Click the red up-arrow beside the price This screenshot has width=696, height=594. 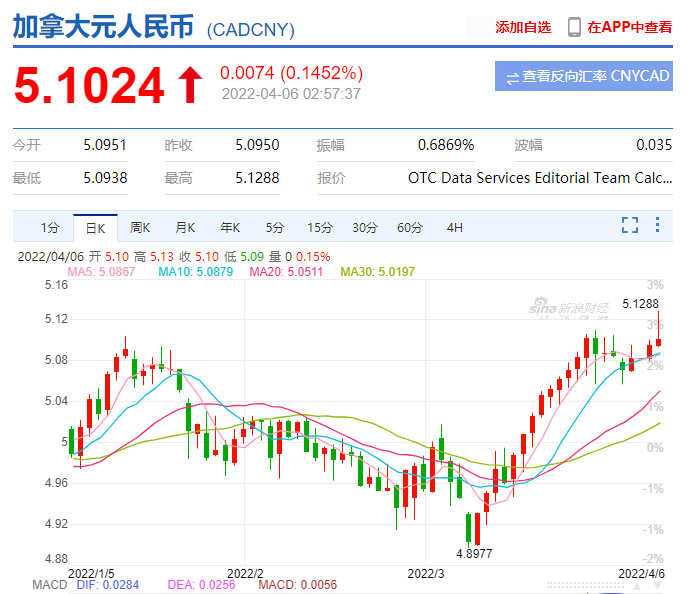point(190,85)
